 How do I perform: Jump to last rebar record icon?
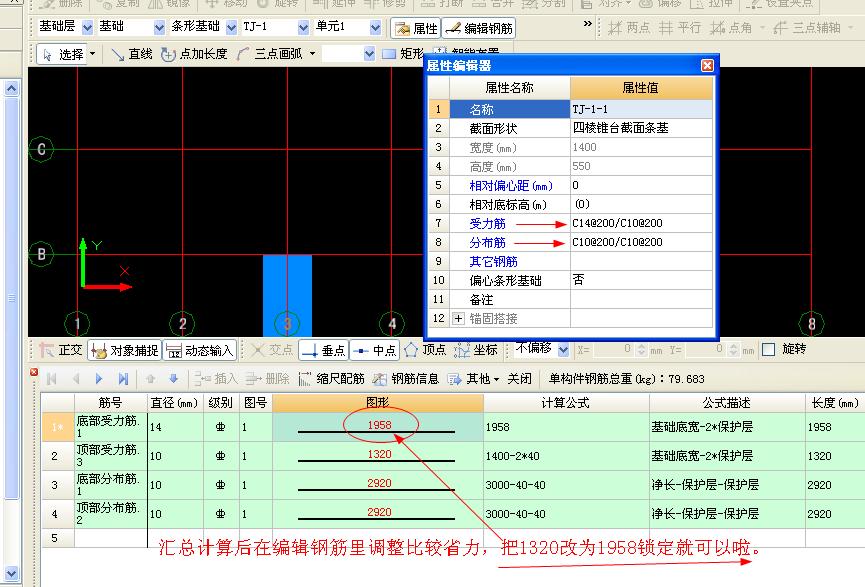(x=123, y=378)
